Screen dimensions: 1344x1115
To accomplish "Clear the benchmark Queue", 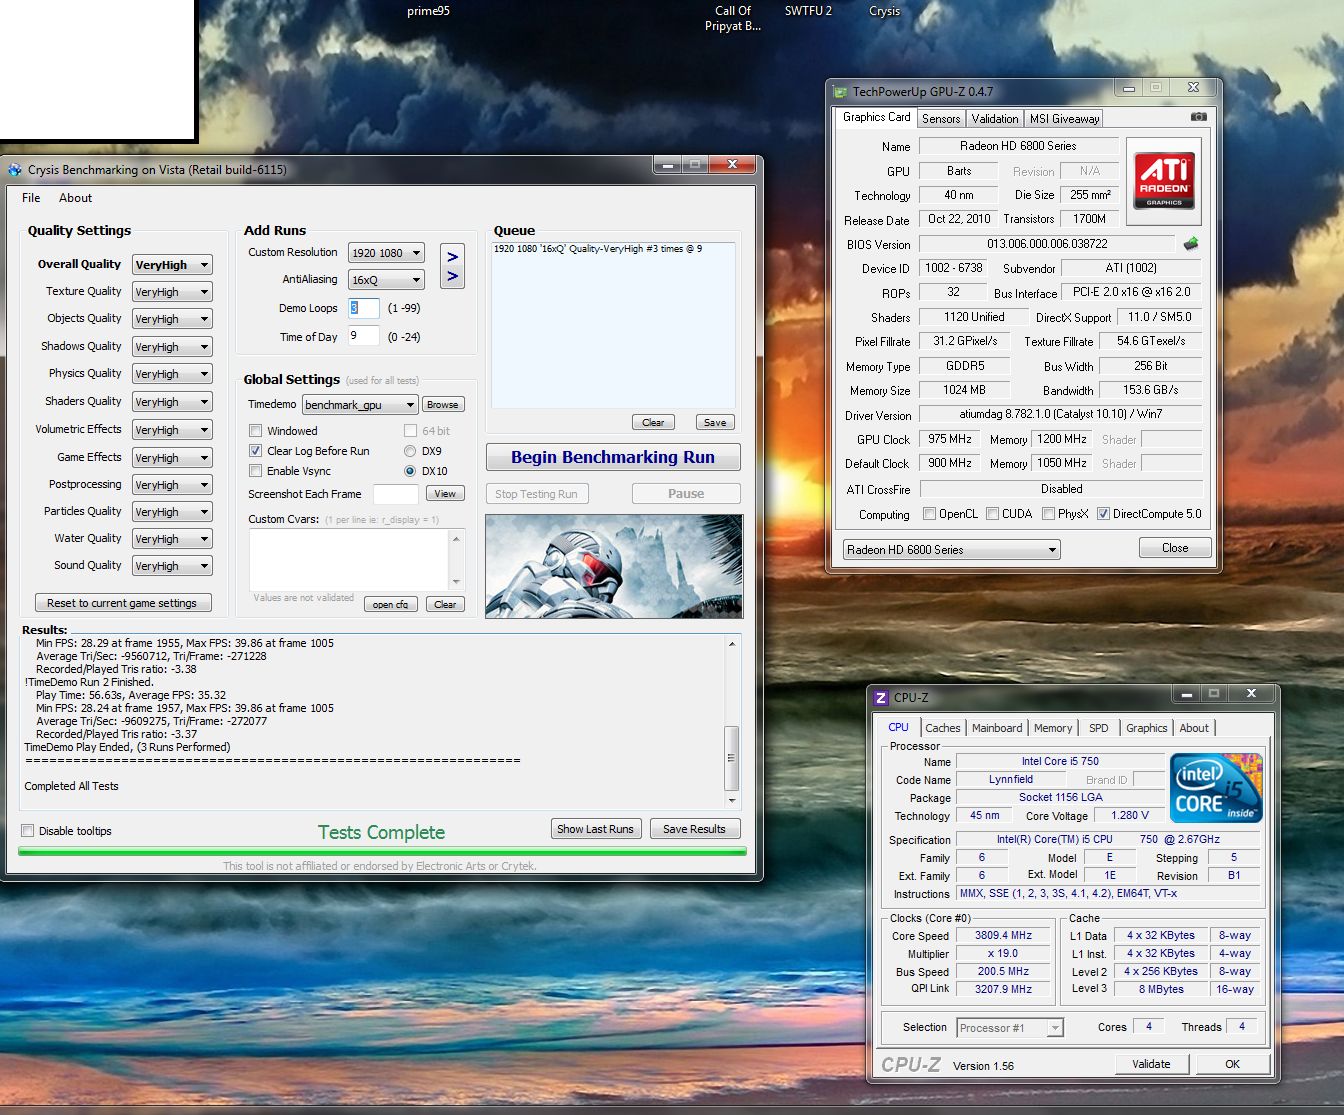I will click(x=653, y=422).
